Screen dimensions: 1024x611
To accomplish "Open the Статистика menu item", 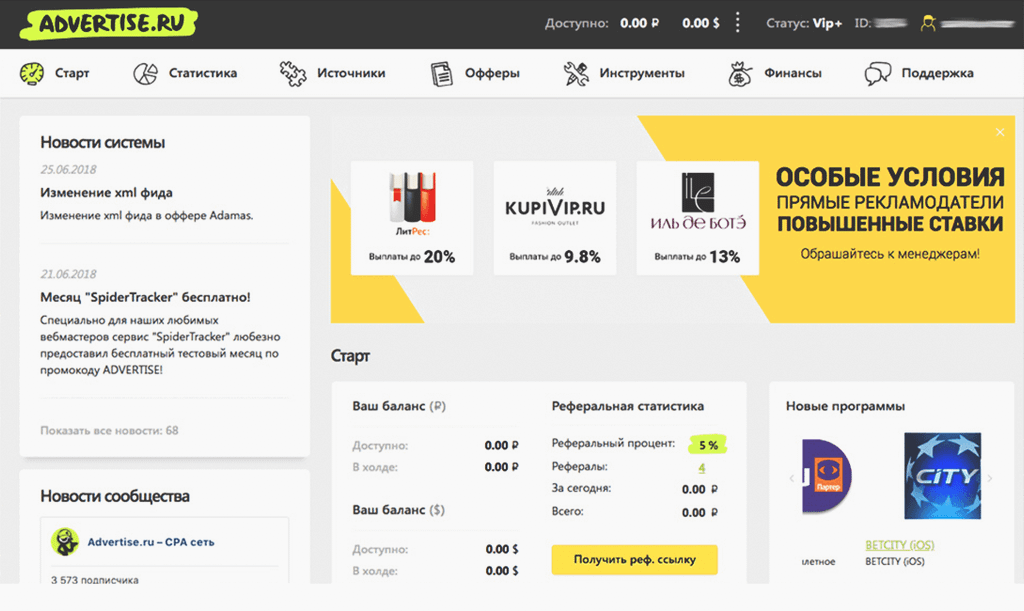I will tap(203, 73).
